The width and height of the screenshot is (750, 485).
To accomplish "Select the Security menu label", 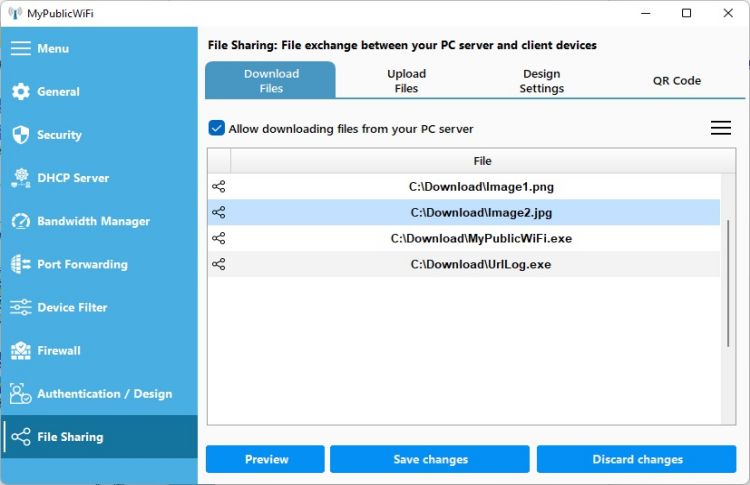I will pos(59,135).
